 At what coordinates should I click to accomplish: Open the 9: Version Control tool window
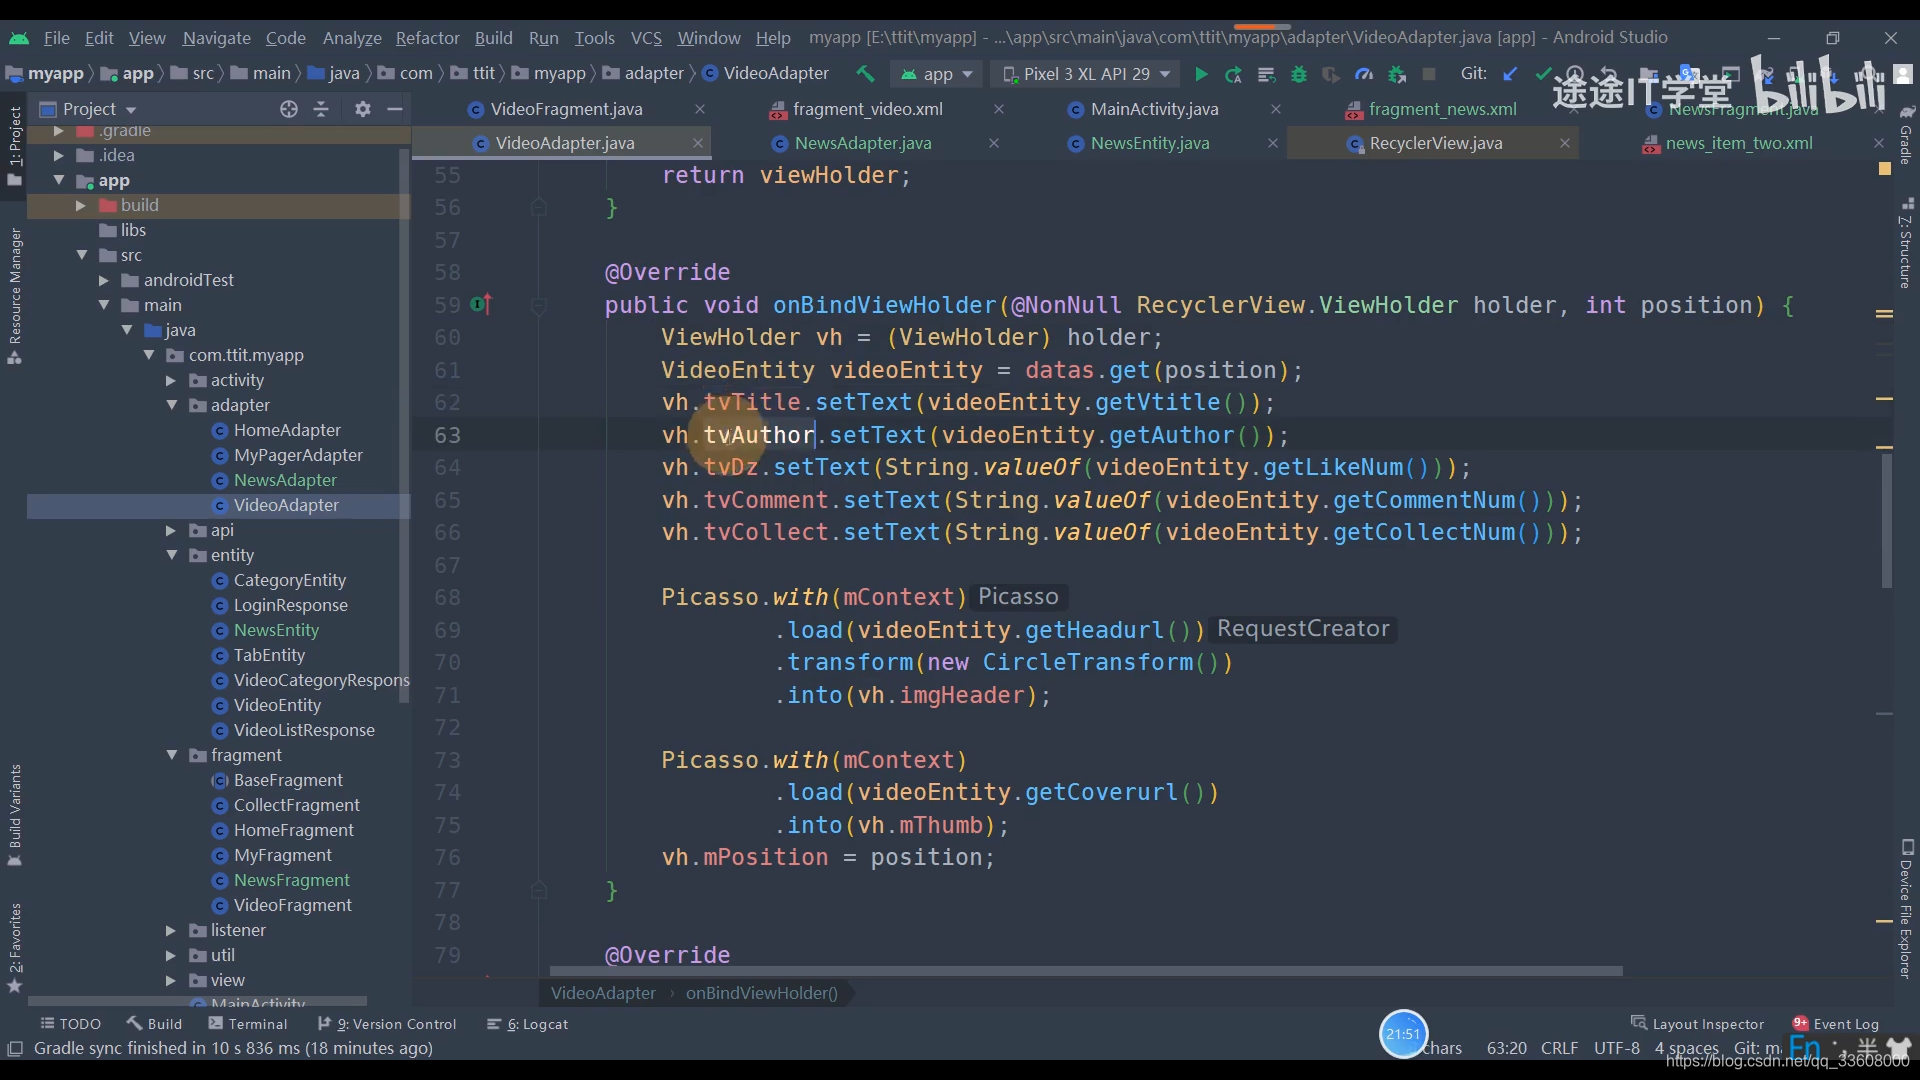coord(386,1024)
